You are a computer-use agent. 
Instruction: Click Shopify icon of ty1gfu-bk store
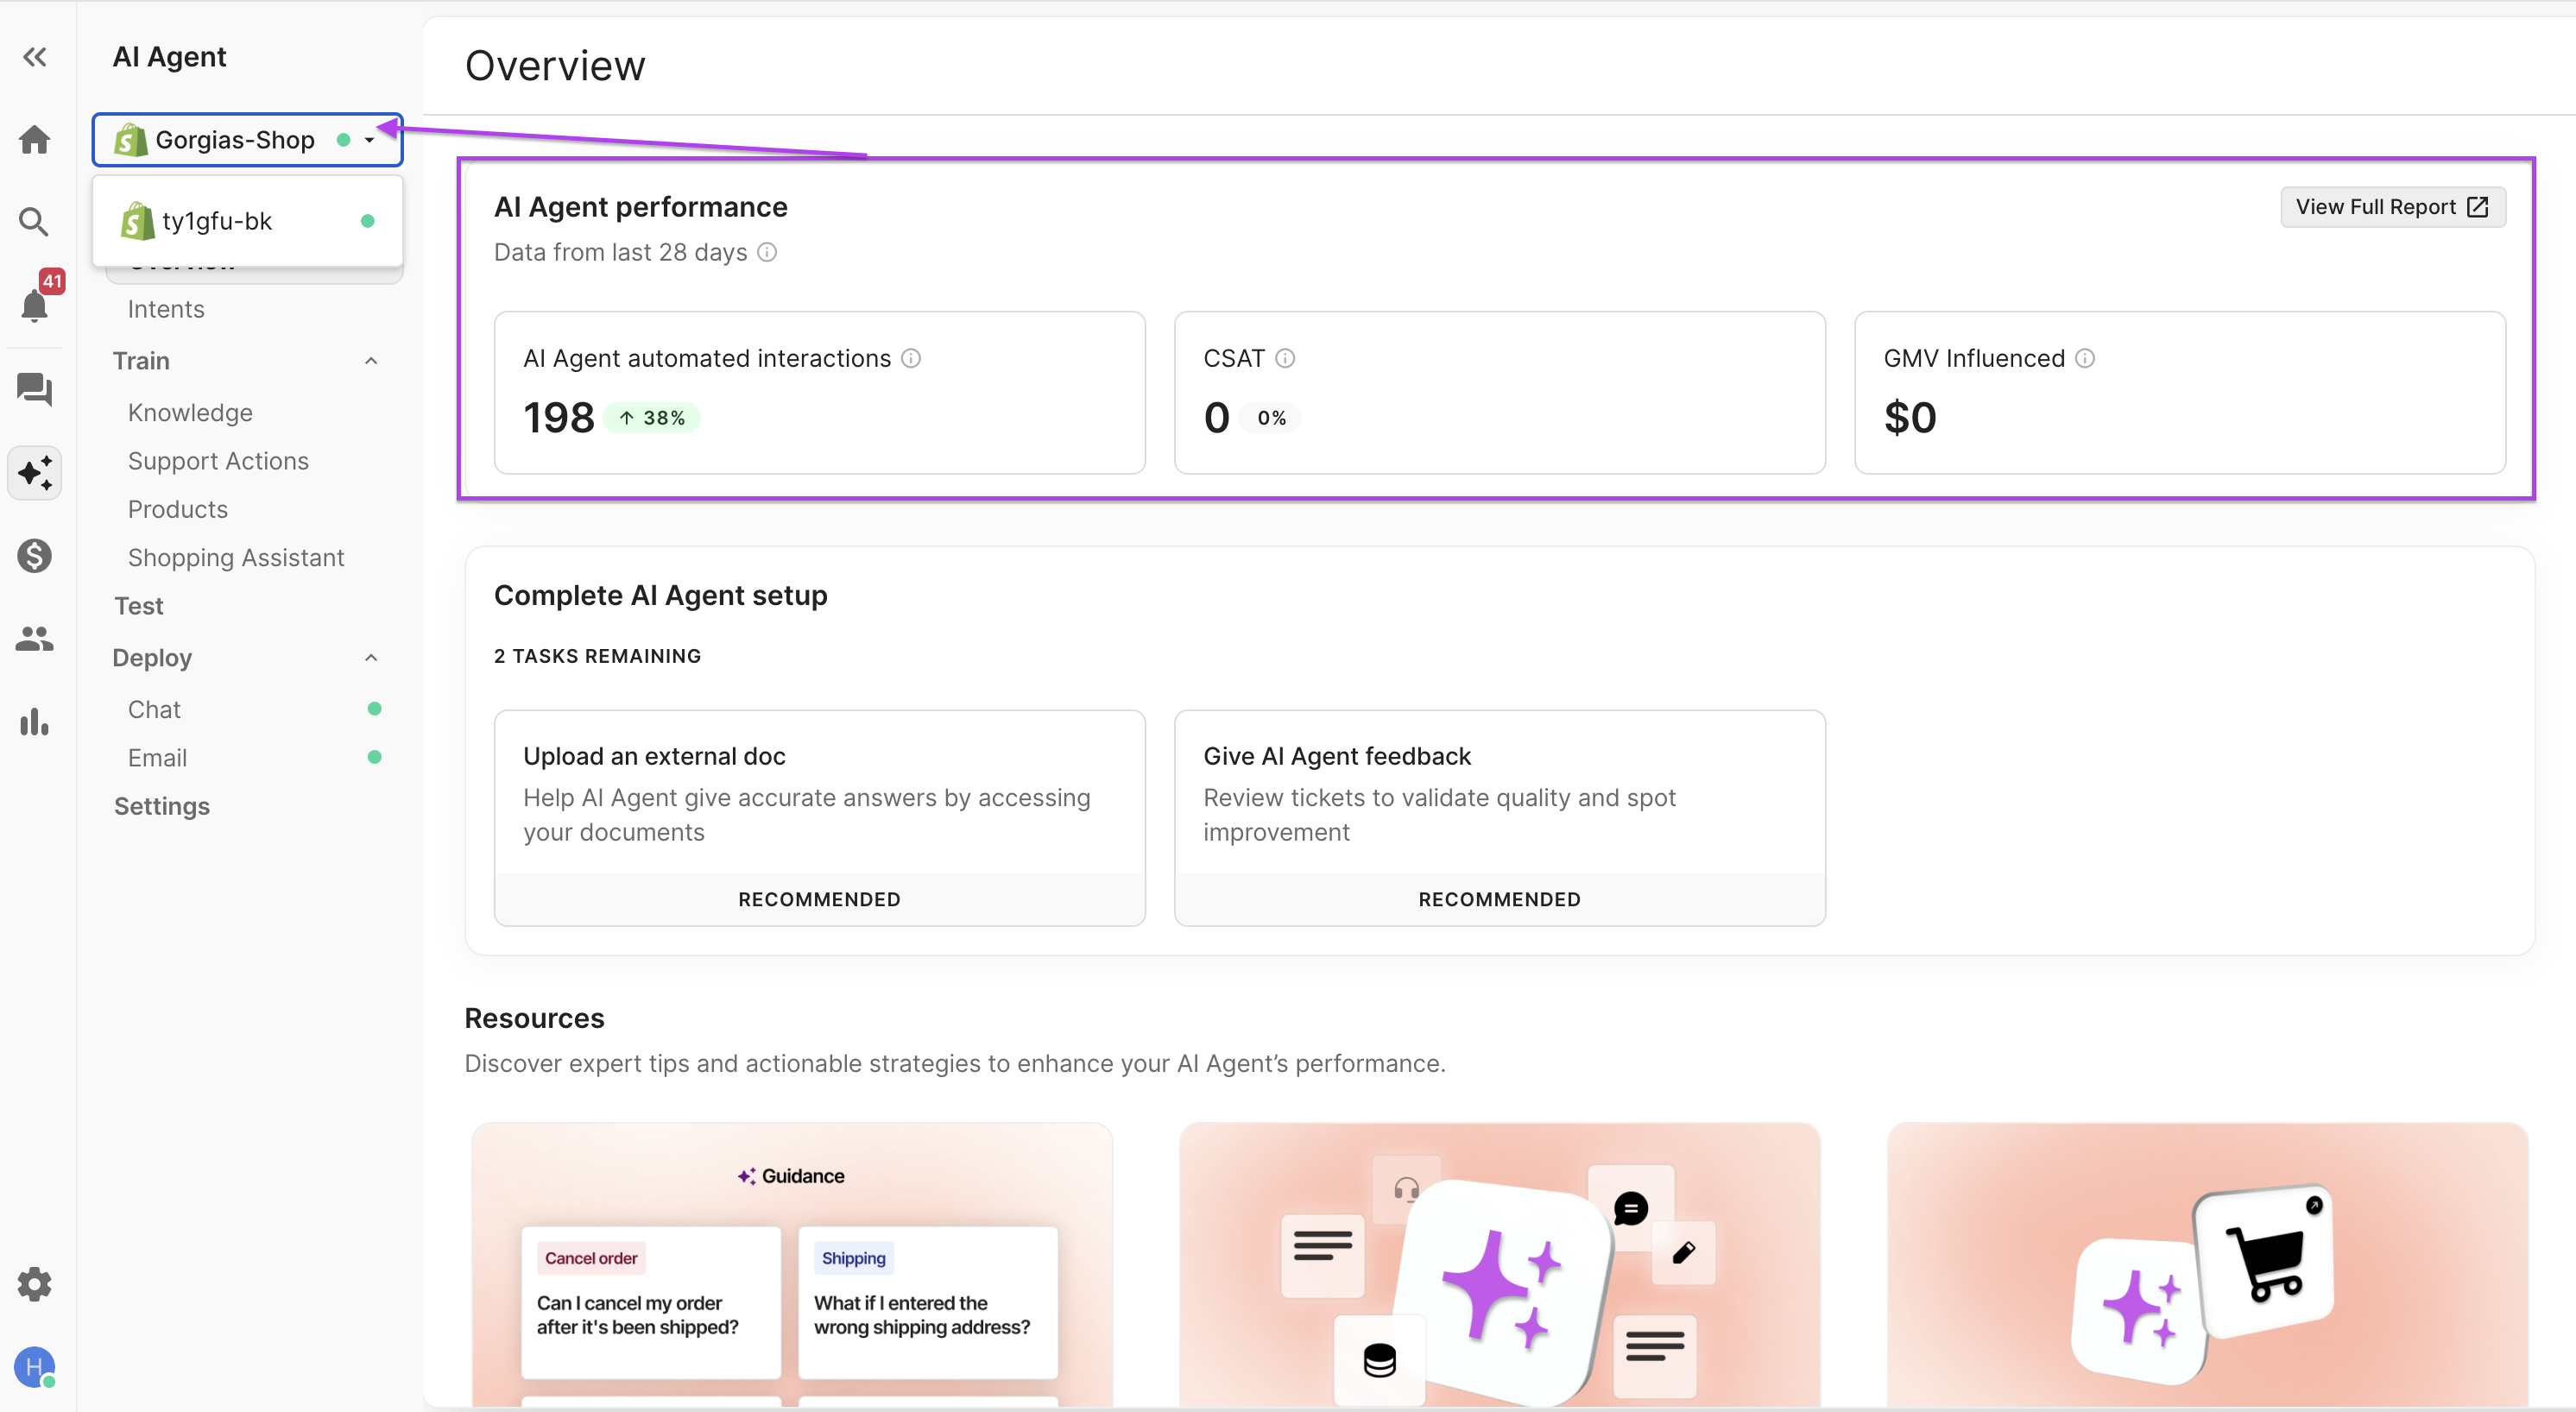(137, 221)
